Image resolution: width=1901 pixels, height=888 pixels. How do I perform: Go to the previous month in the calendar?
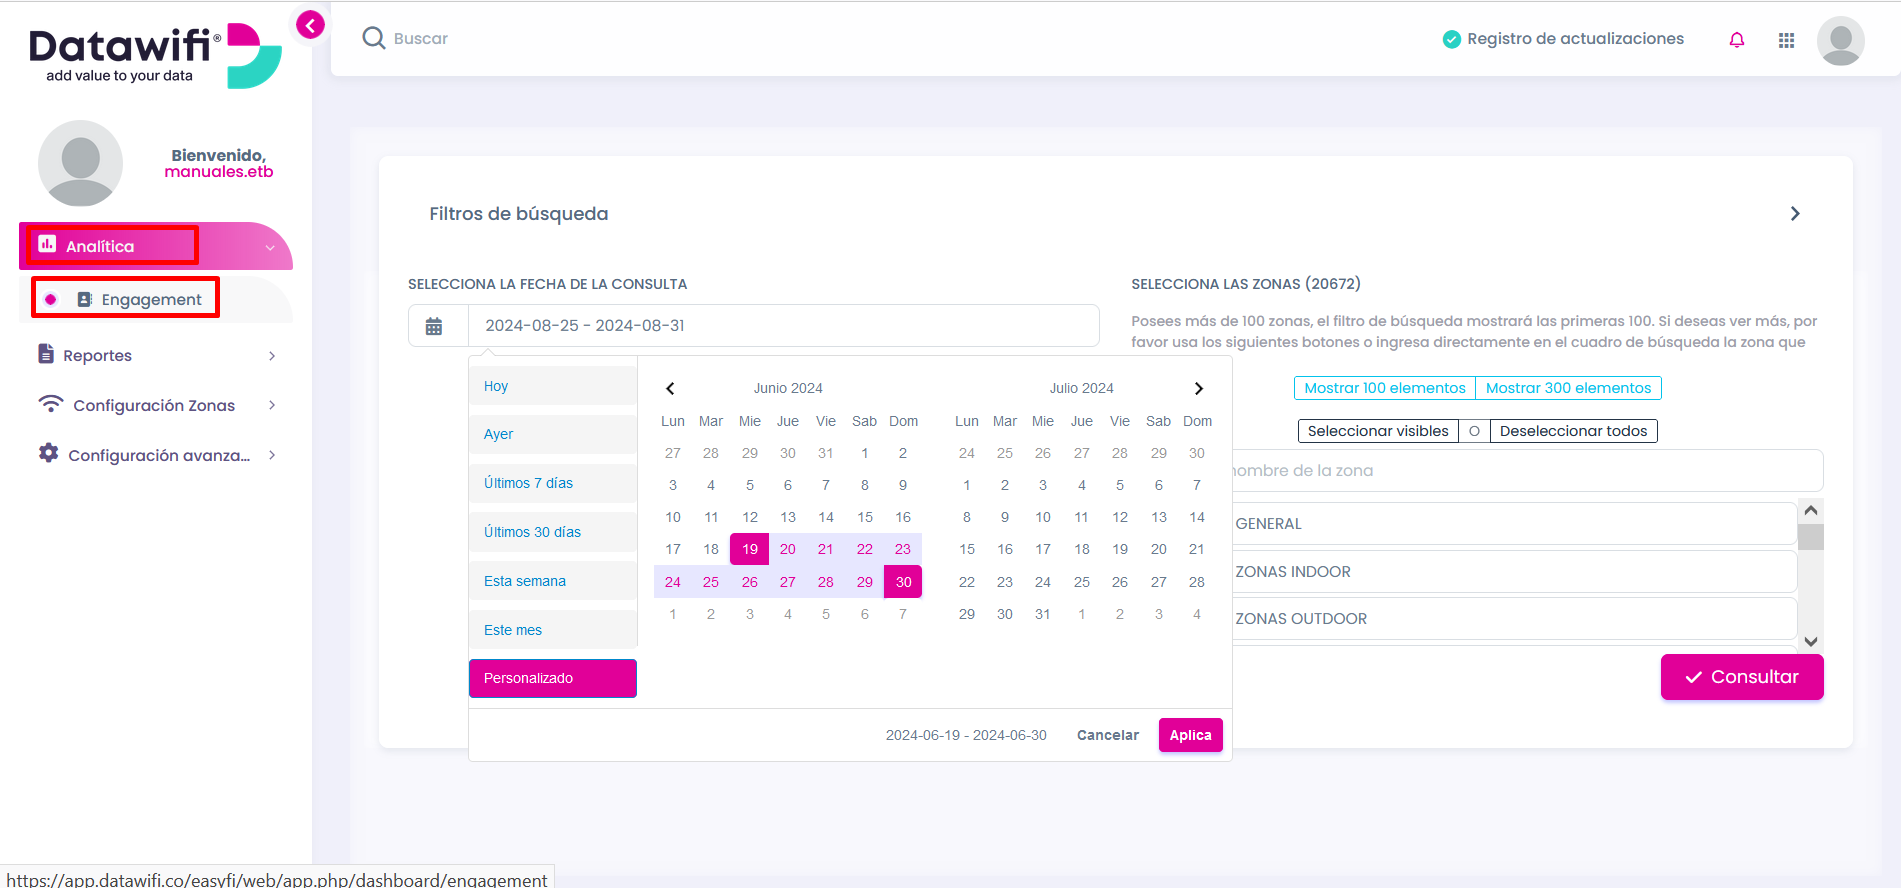click(670, 389)
